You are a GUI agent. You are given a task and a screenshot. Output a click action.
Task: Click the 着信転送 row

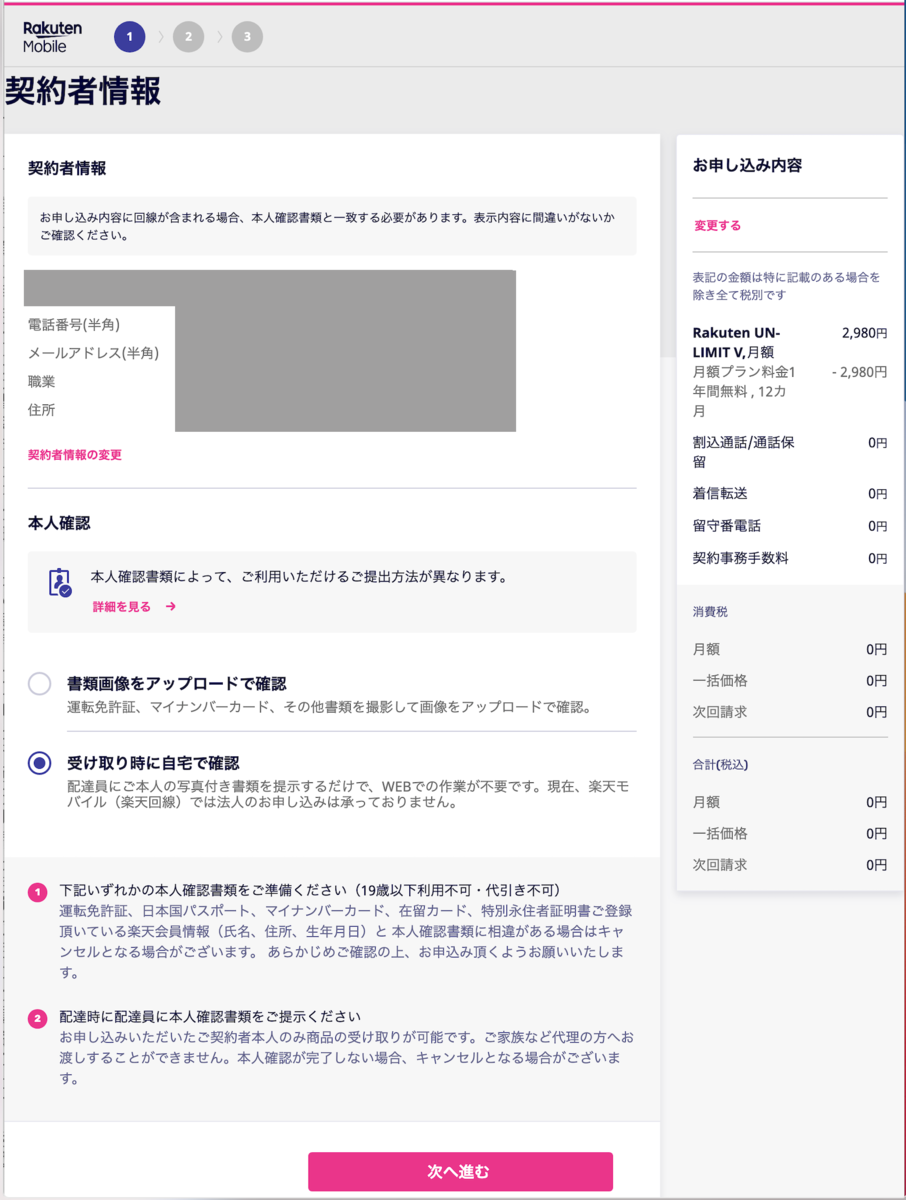click(x=790, y=494)
